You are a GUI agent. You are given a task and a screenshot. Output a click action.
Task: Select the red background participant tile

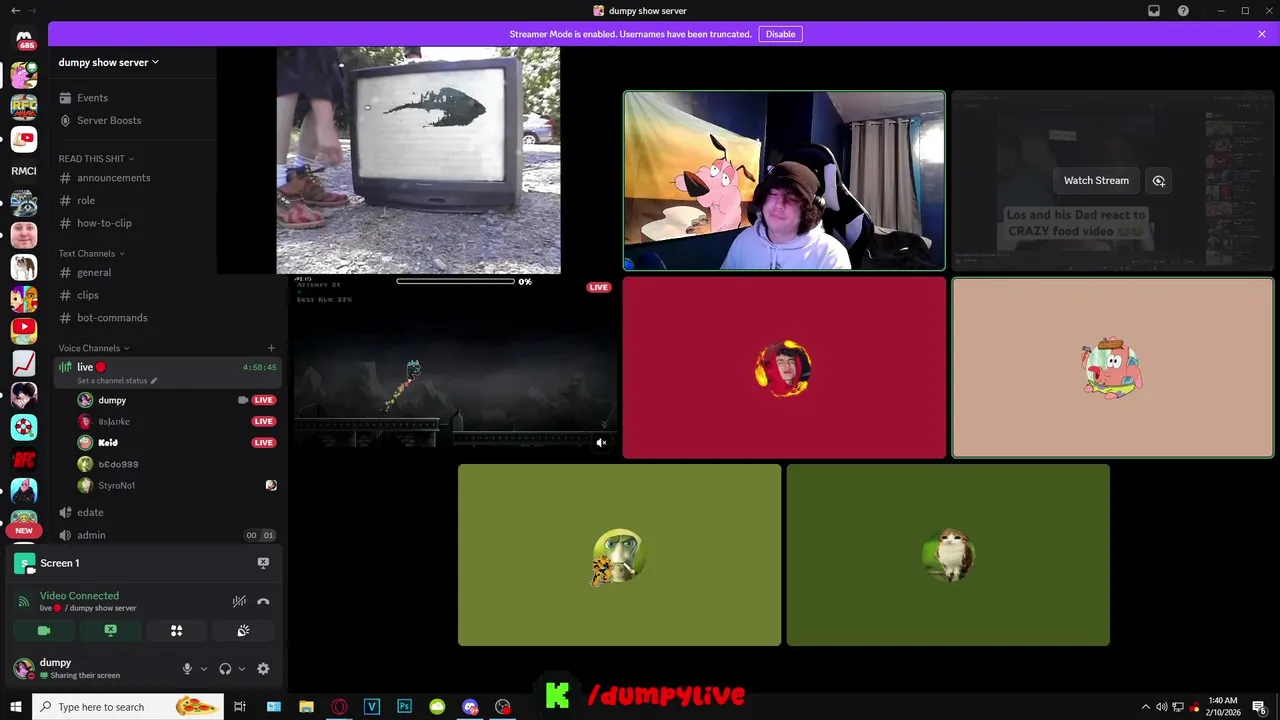click(x=784, y=368)
